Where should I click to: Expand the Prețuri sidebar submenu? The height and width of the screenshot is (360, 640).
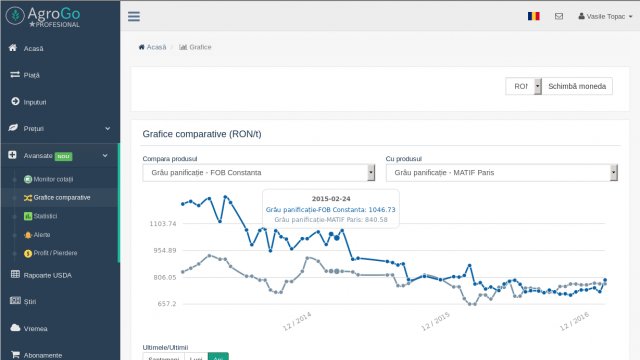tap(60, 129)
